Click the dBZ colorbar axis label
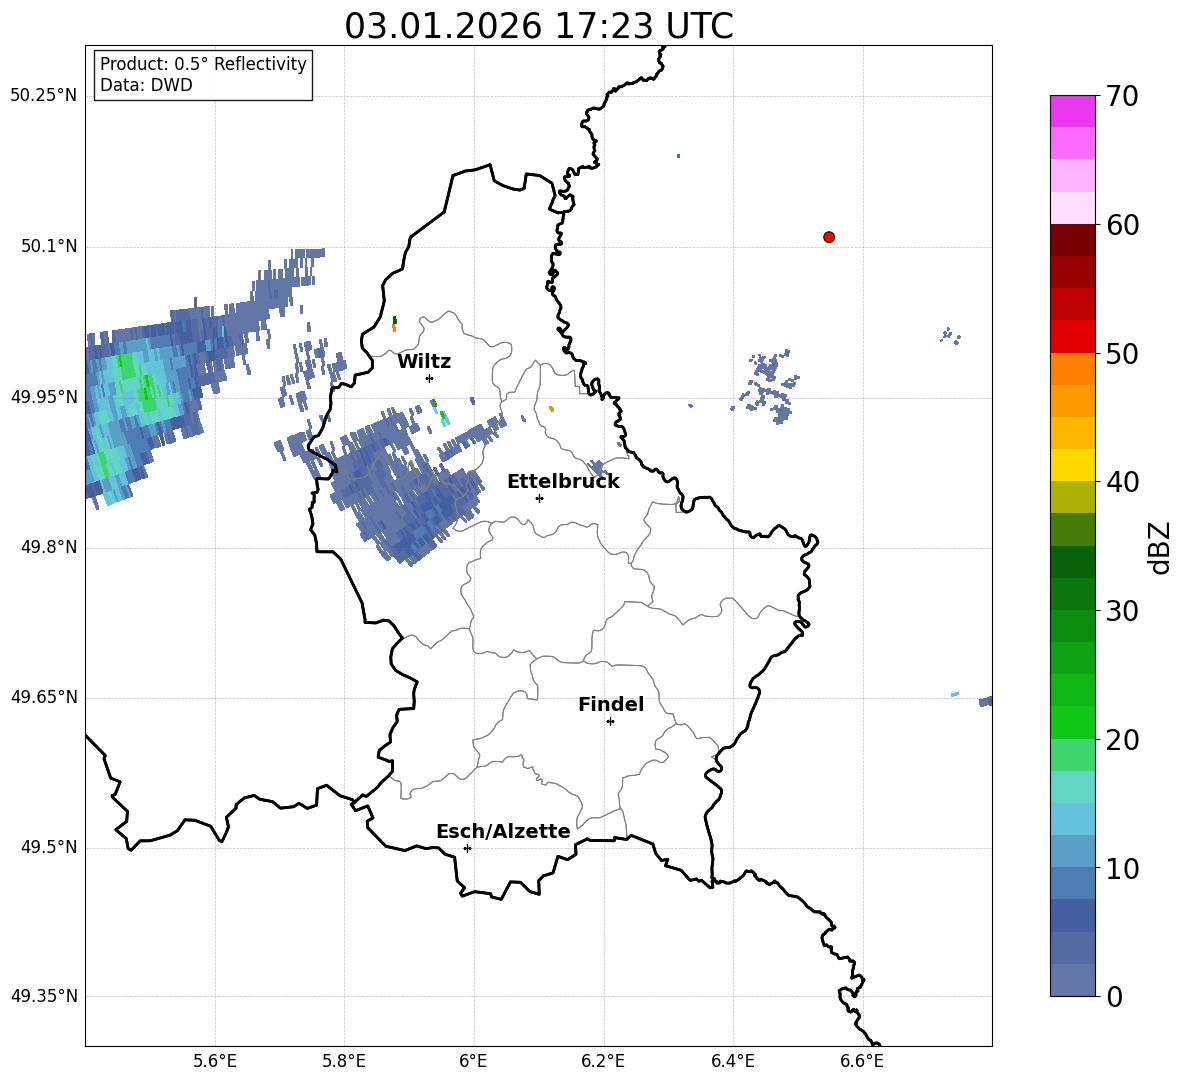The image size is (1184, 1081). tap(1160, 547)
